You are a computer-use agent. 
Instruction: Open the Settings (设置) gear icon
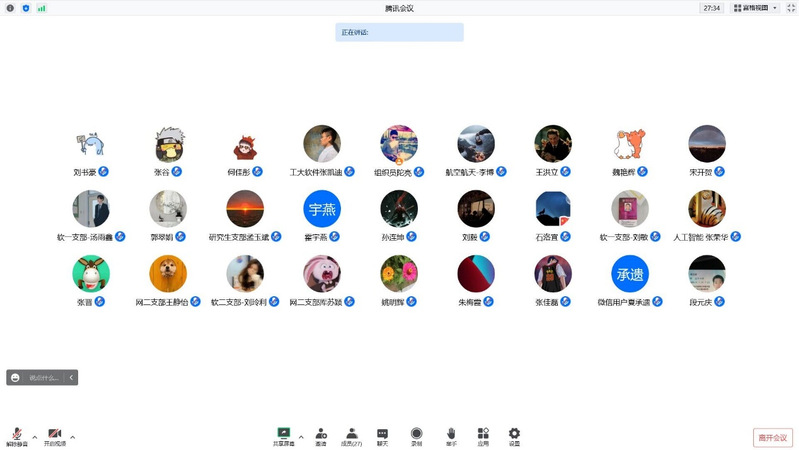514,435
